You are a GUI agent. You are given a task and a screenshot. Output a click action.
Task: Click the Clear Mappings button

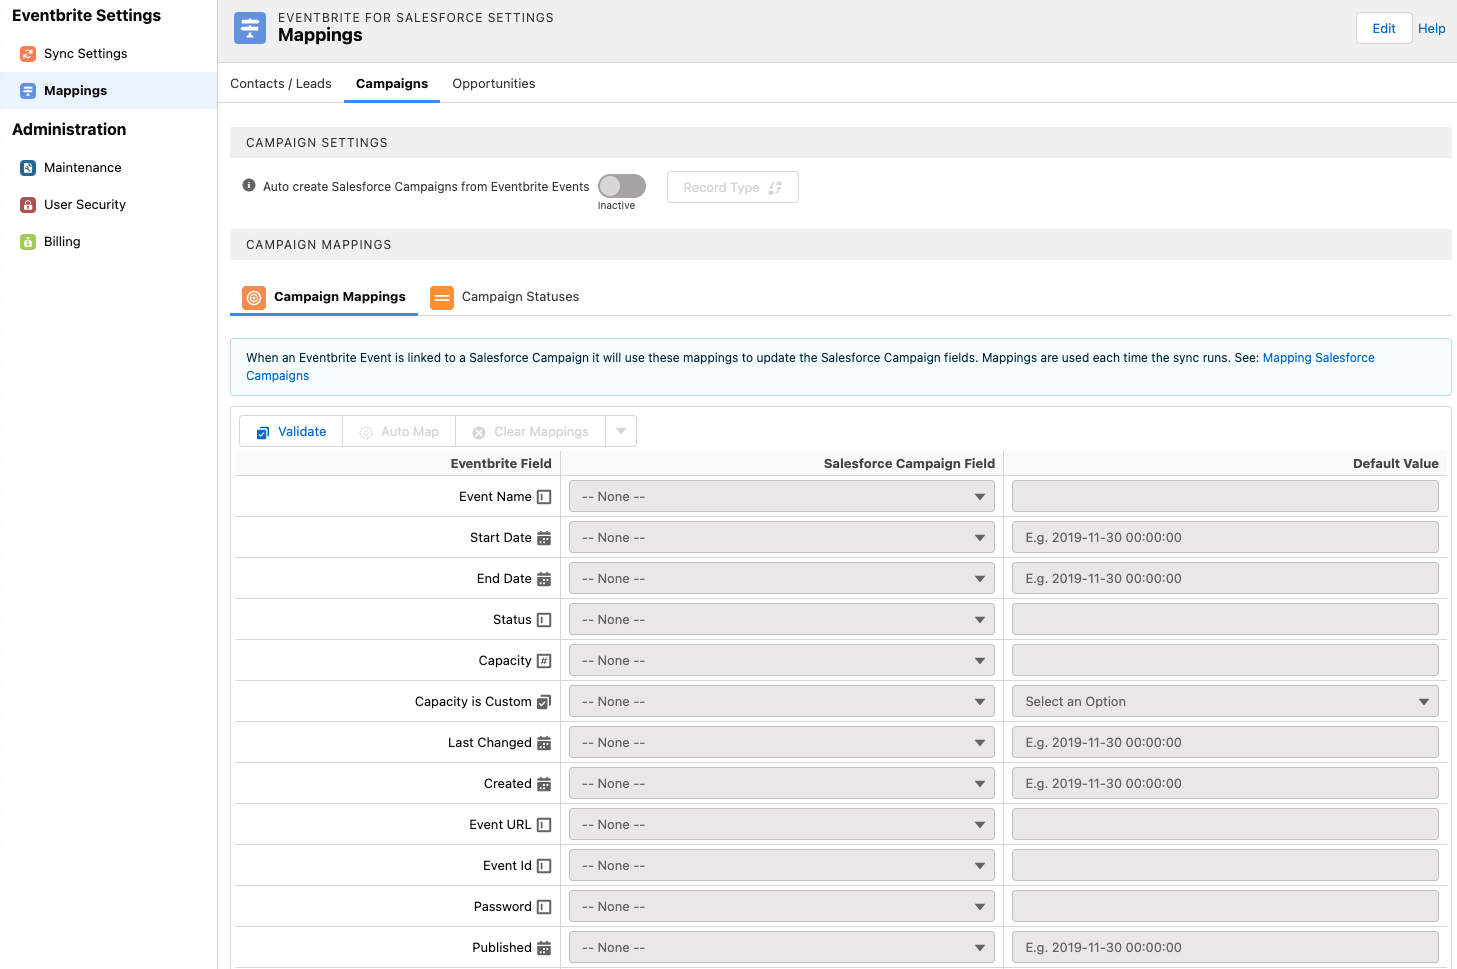(531, 431)
